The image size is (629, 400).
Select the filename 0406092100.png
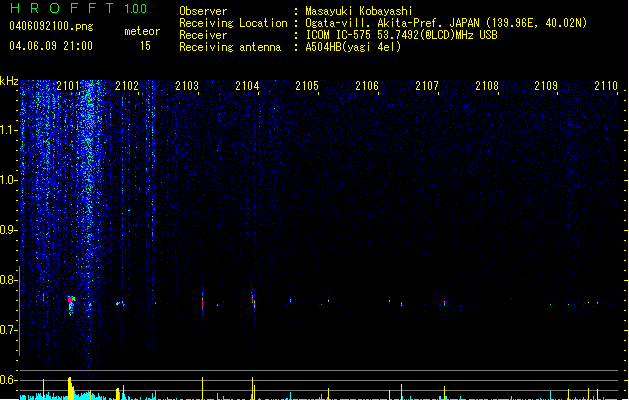coord(51,26)
